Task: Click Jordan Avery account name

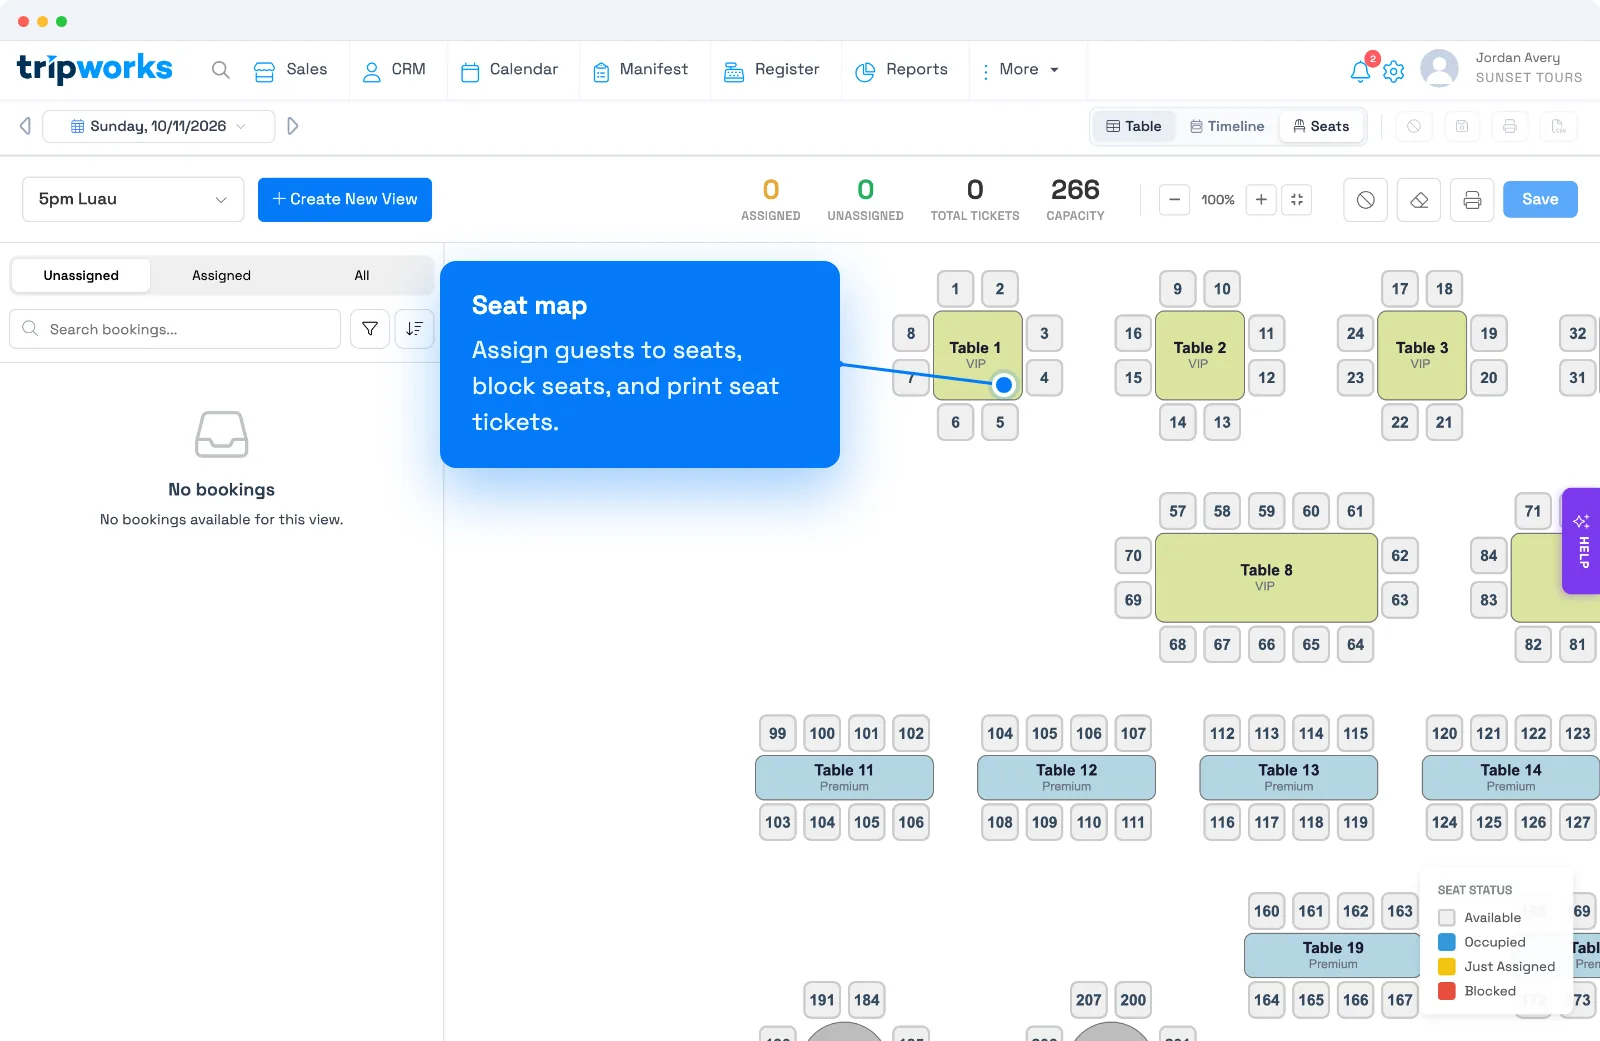Action: pyautogui.click(x=1517, y=58)
